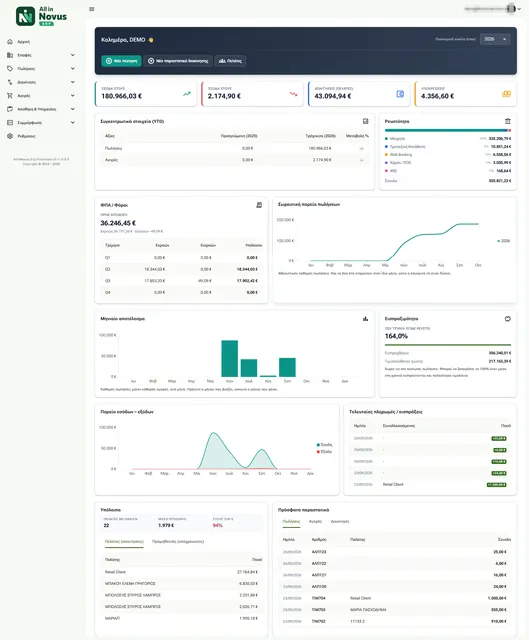Screen dimensions: 529x640
Task: Click the Q2 row in ΦΠΑ table
Action: [x=181, y=269]
